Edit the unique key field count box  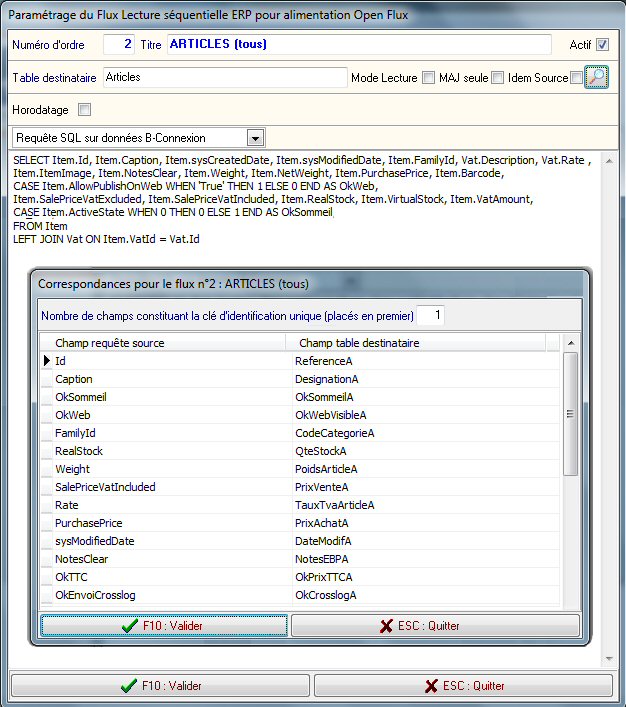(430, 315)
